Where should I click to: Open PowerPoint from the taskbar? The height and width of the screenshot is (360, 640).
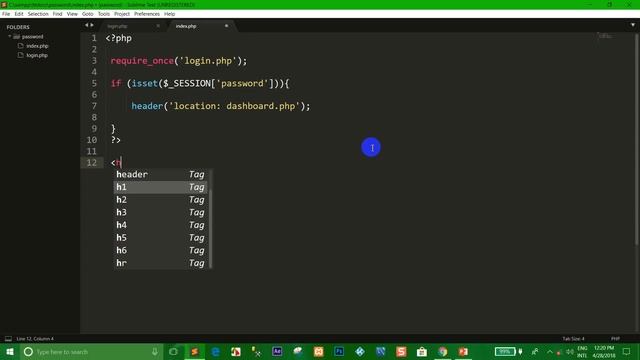pyautogui.click(x=463, y=352)
